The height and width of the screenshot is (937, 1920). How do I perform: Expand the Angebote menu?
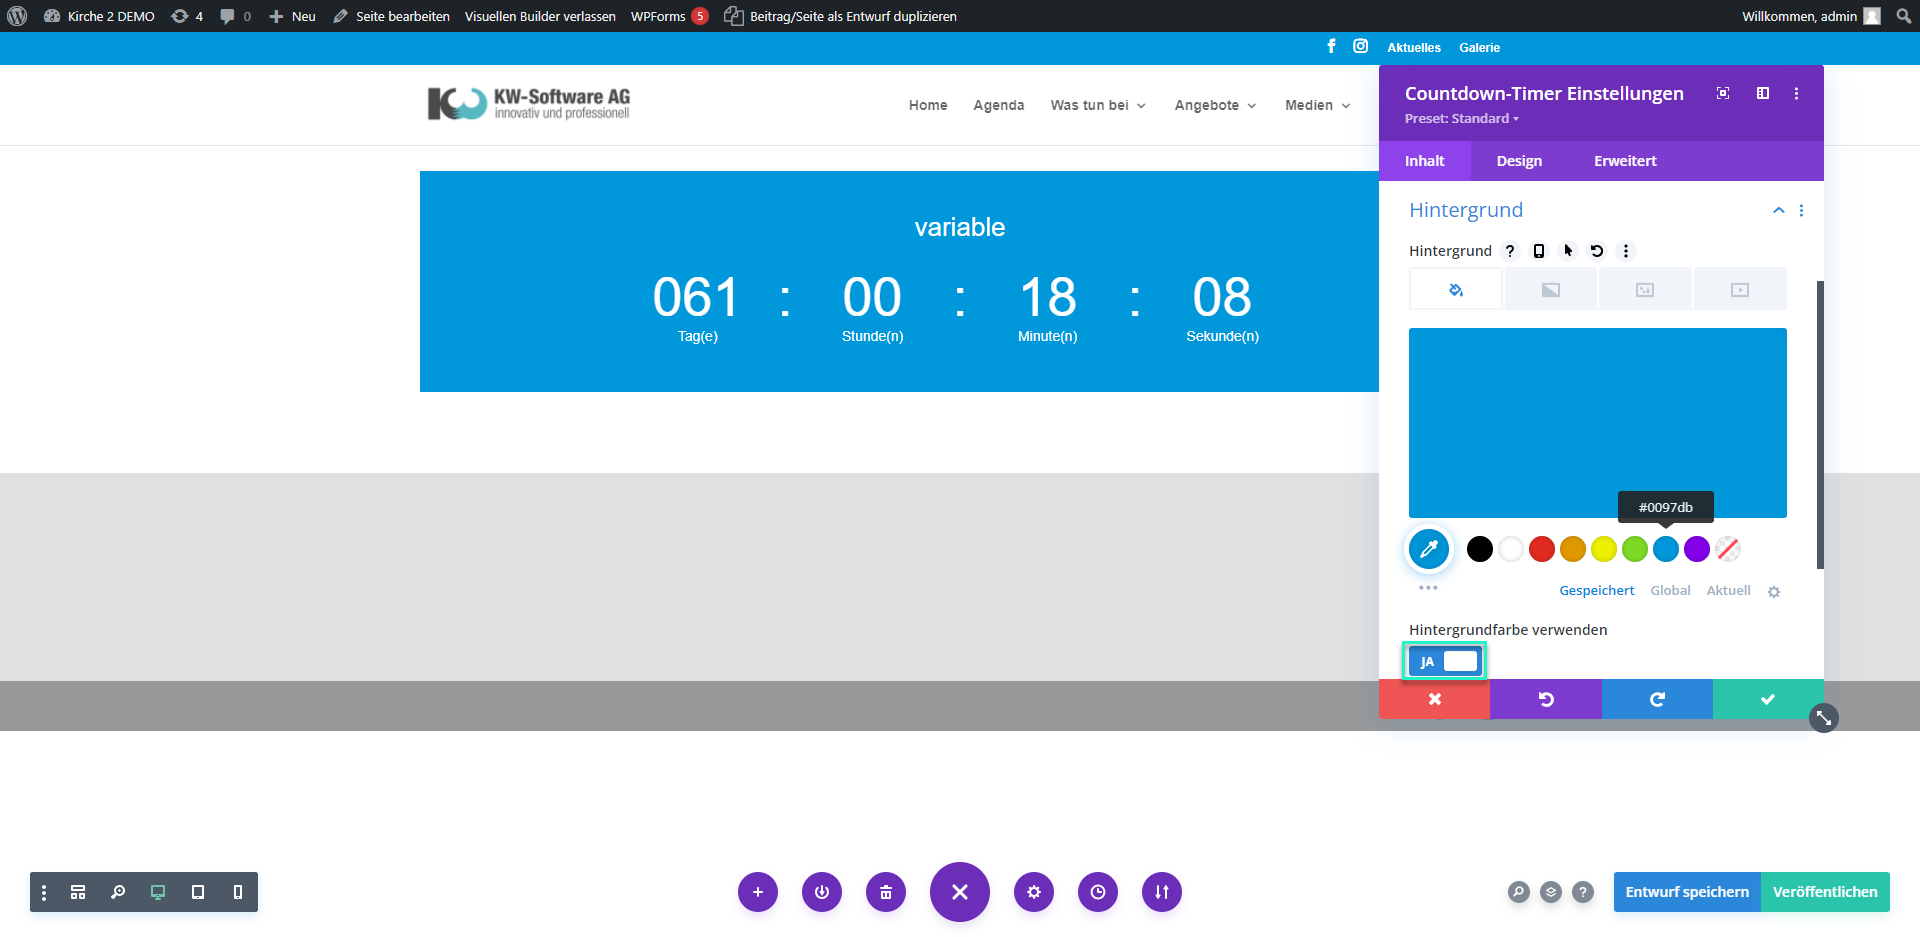click(1215, 105)
